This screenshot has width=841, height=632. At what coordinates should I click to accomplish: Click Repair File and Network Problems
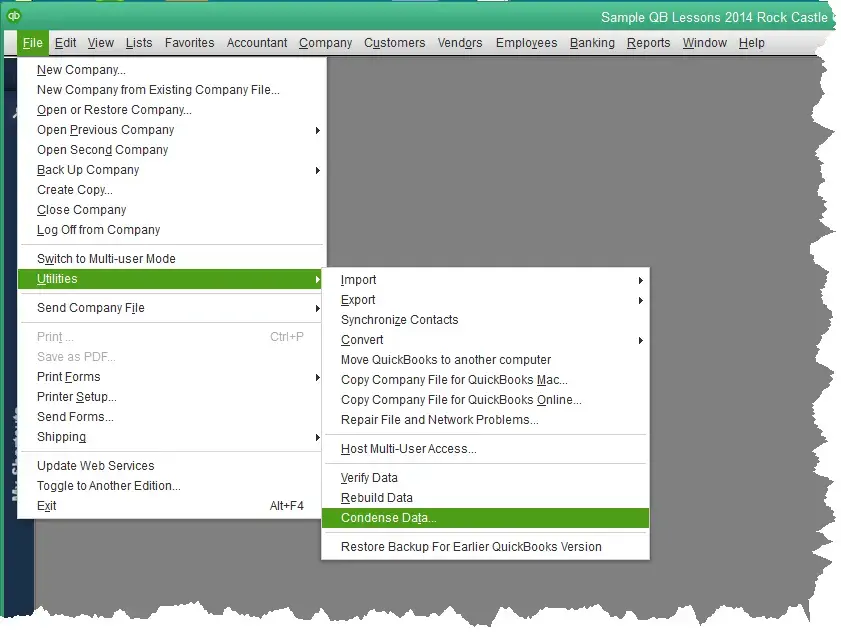pos(439,420)
